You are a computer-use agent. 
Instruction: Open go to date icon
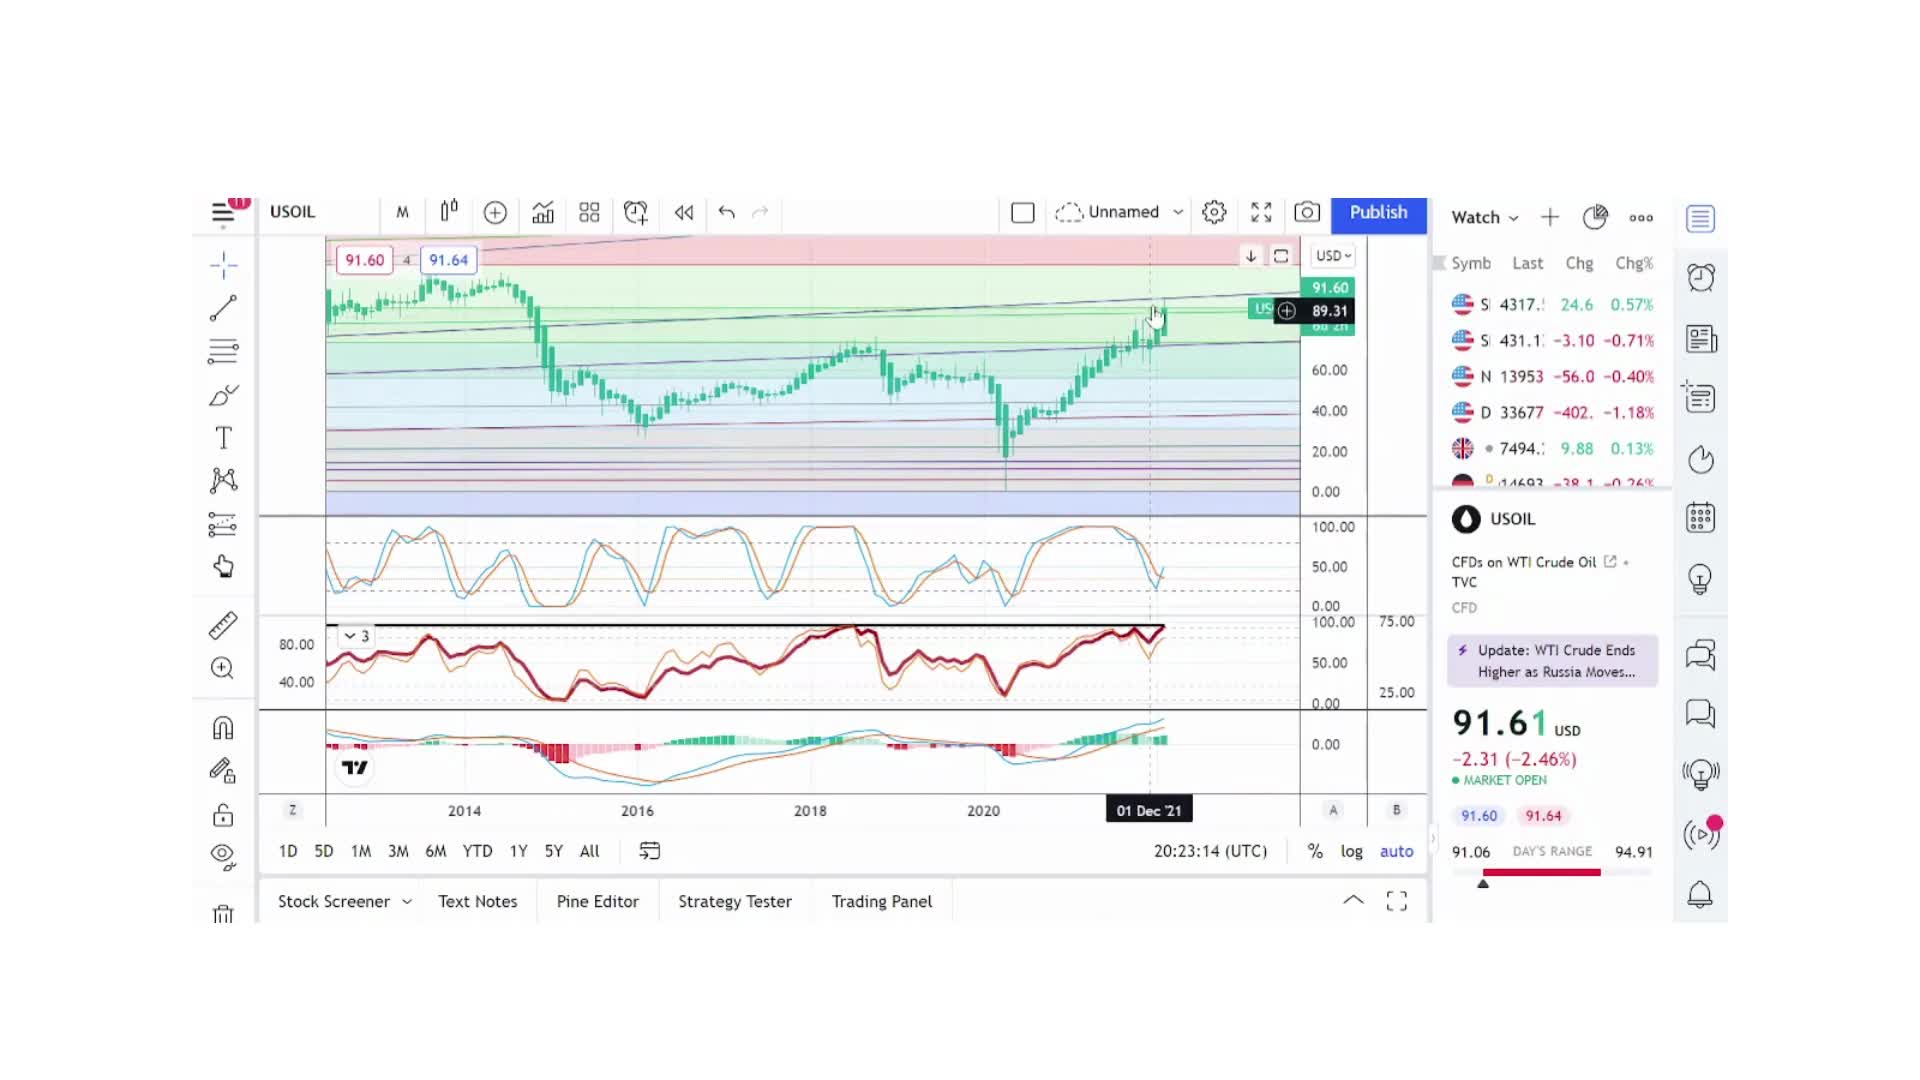[x=650, y=851]
